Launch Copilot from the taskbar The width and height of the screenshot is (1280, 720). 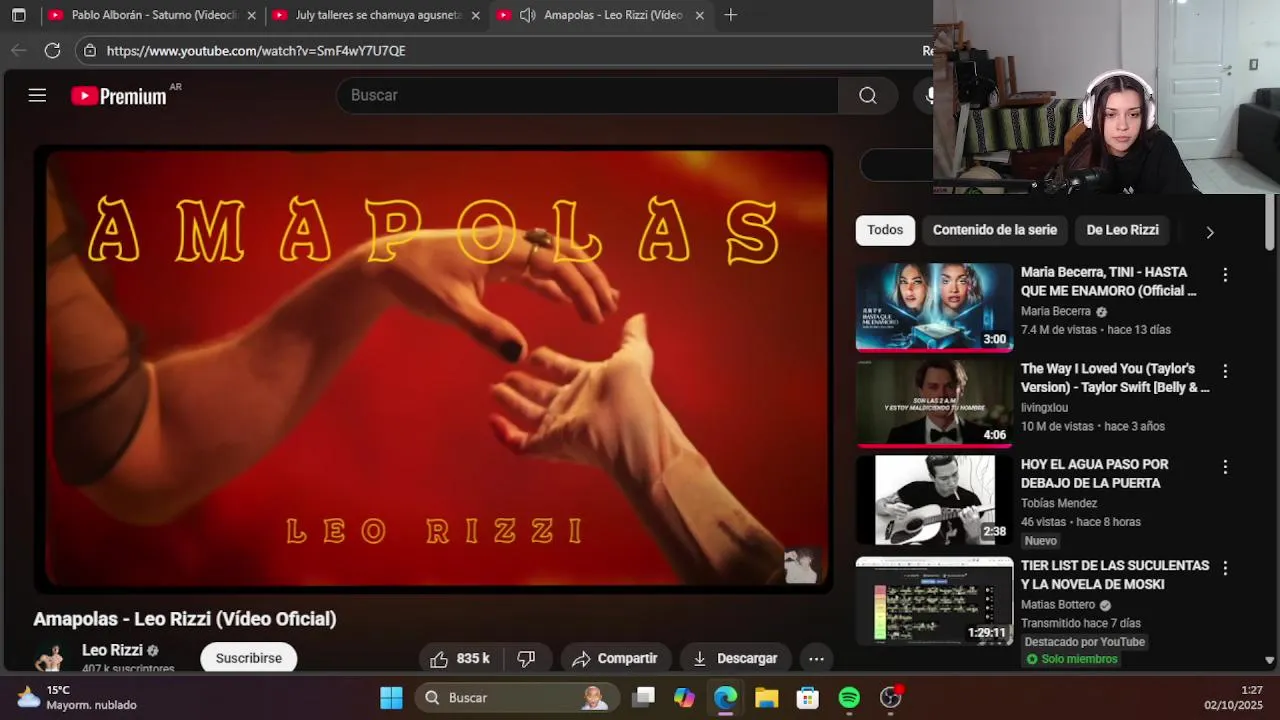684,698
